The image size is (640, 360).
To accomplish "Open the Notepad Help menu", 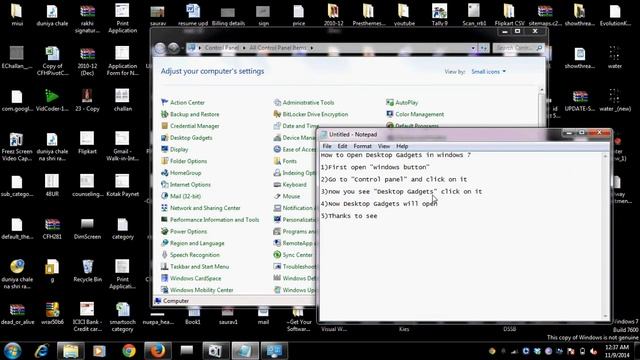I will point(402,146).
